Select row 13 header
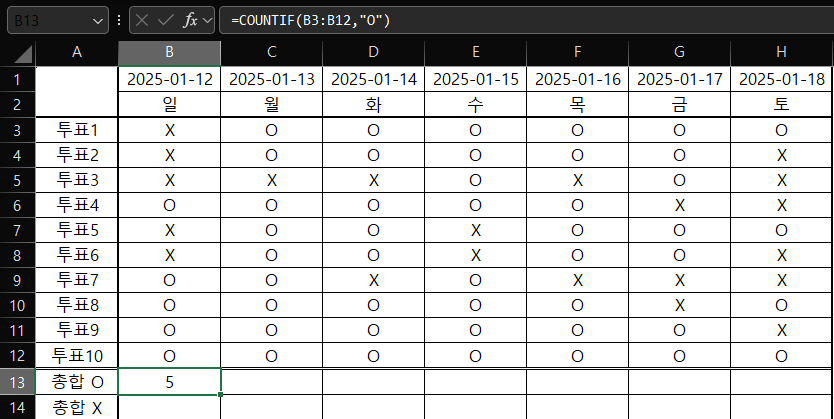834x419 pixels. click(18, 382)
